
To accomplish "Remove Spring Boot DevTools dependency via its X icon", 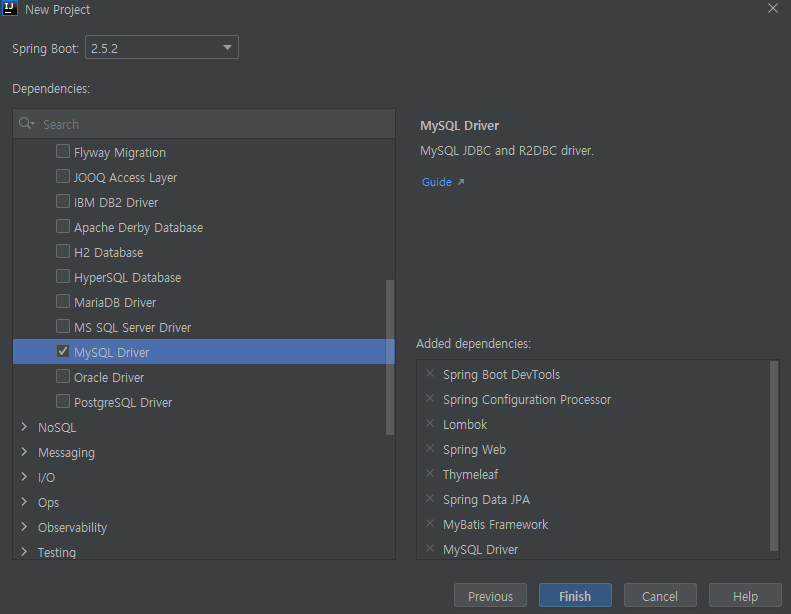I will 430,374.
